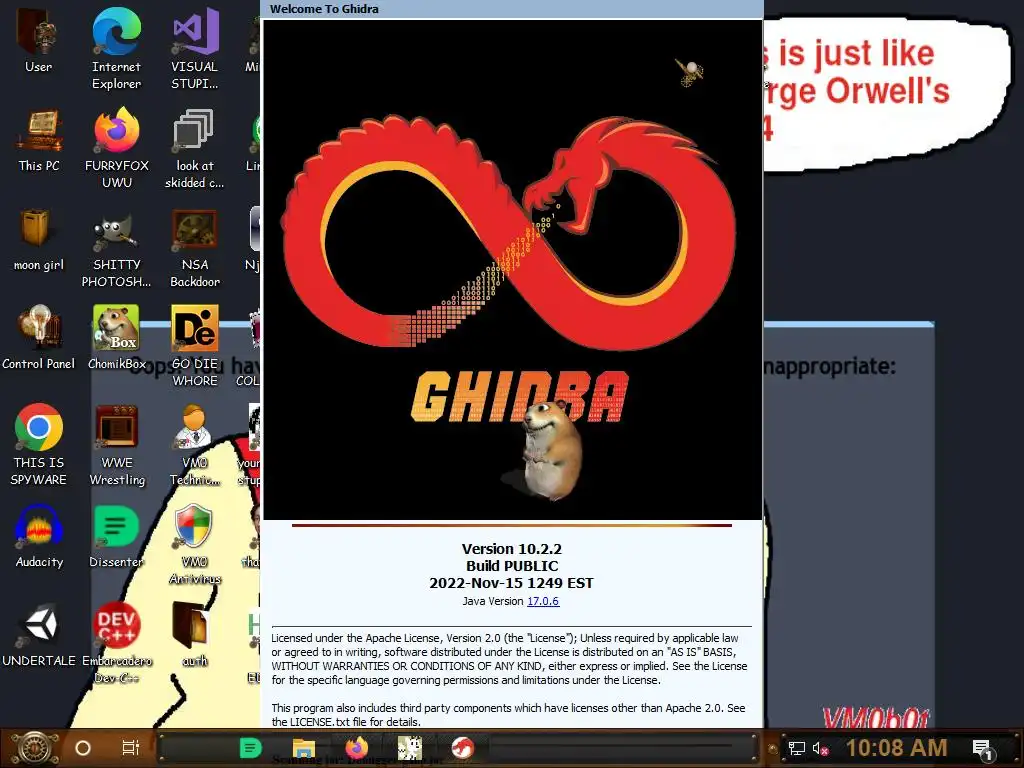Screen dimensions: 1024x768
Task: Open the pixel character app in taskbar
Action: 410,748
